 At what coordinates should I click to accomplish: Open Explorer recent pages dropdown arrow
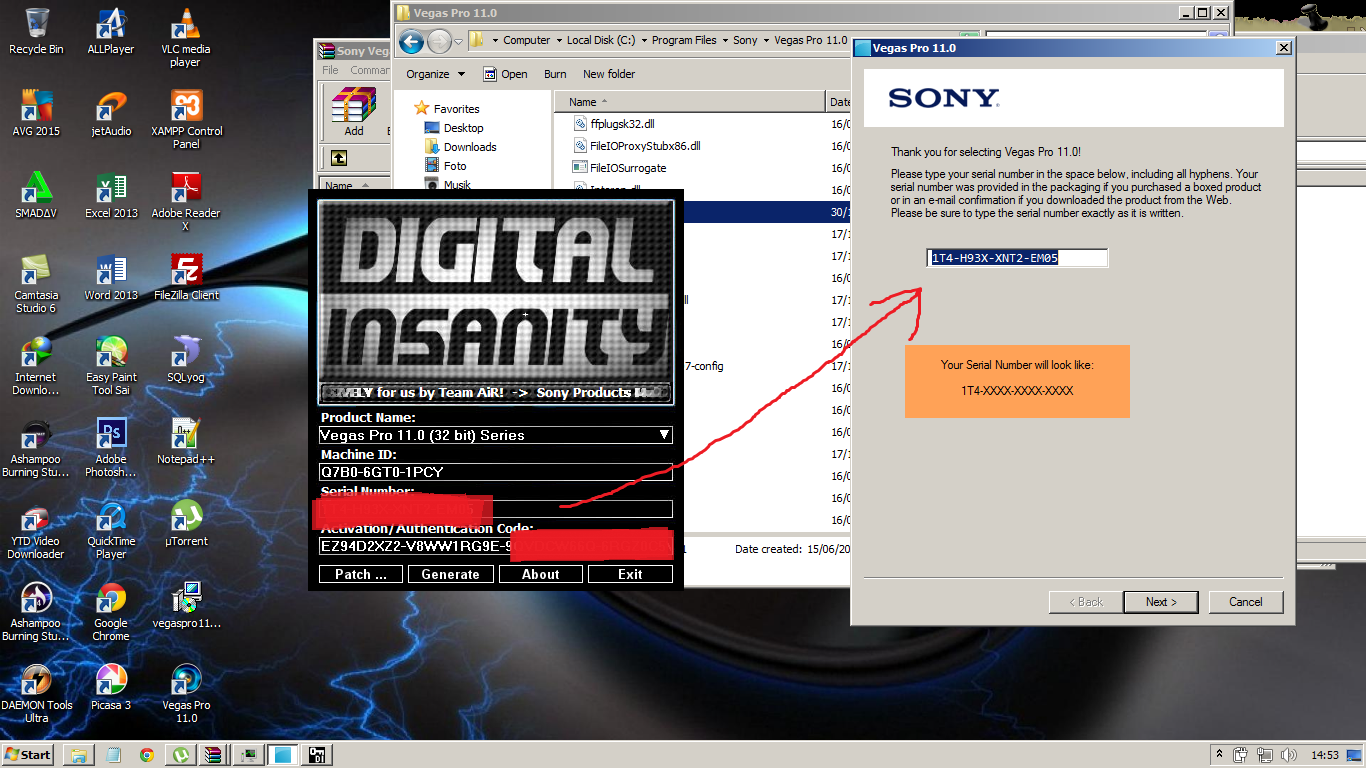(458, 41)
